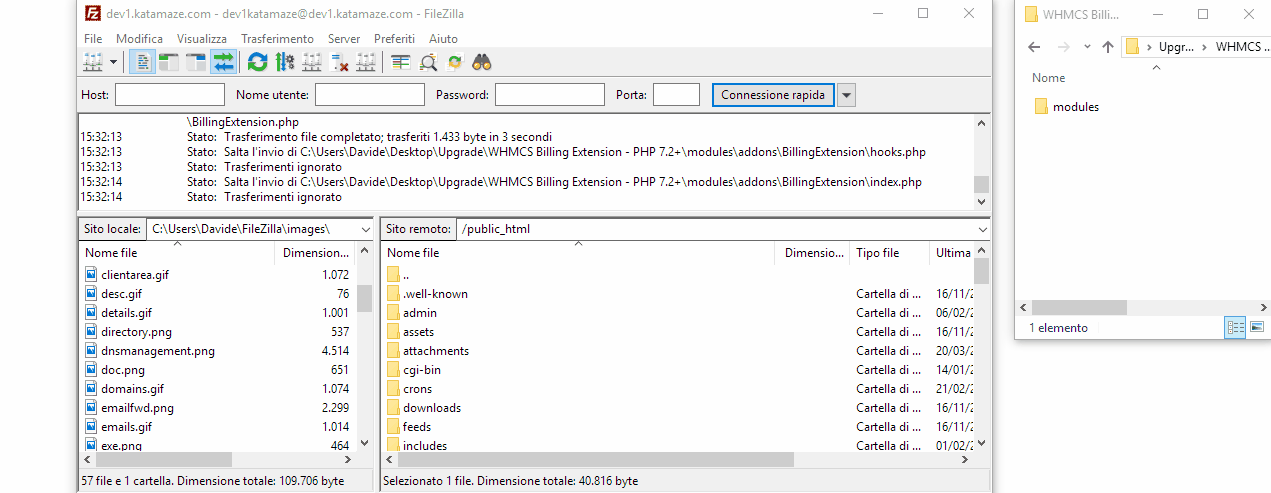Refresh the file and folder lists
The image size is (1271, 493).
[x=257, y=62]
